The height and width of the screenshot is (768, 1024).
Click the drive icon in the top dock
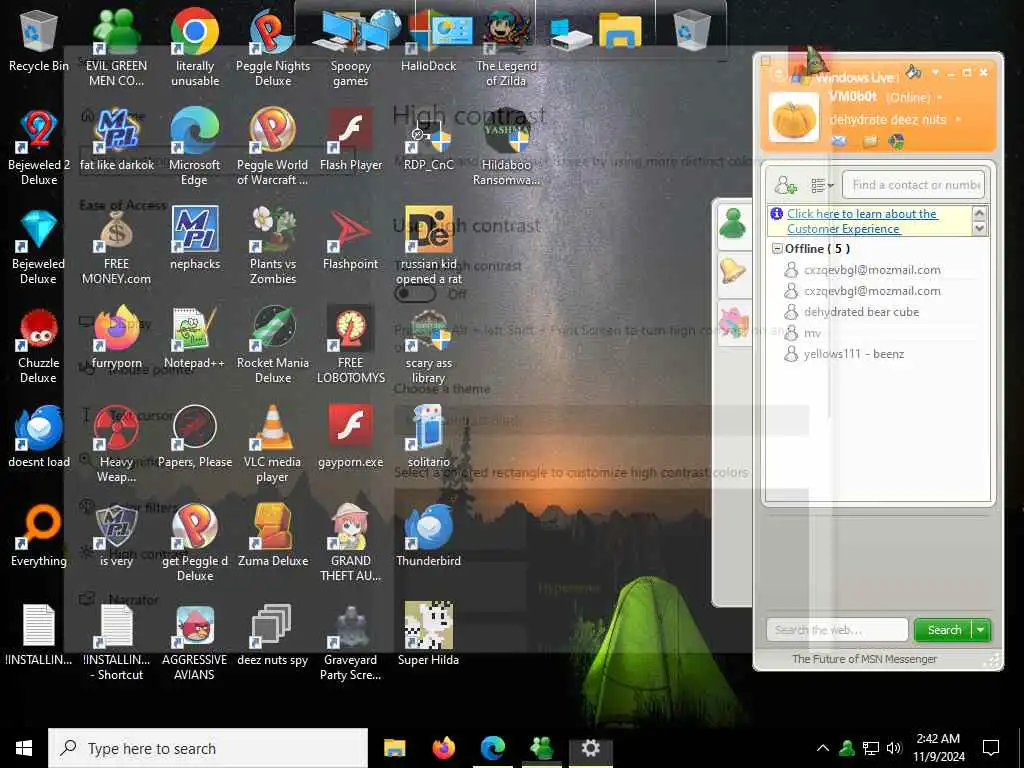click(x=570, y=34)
